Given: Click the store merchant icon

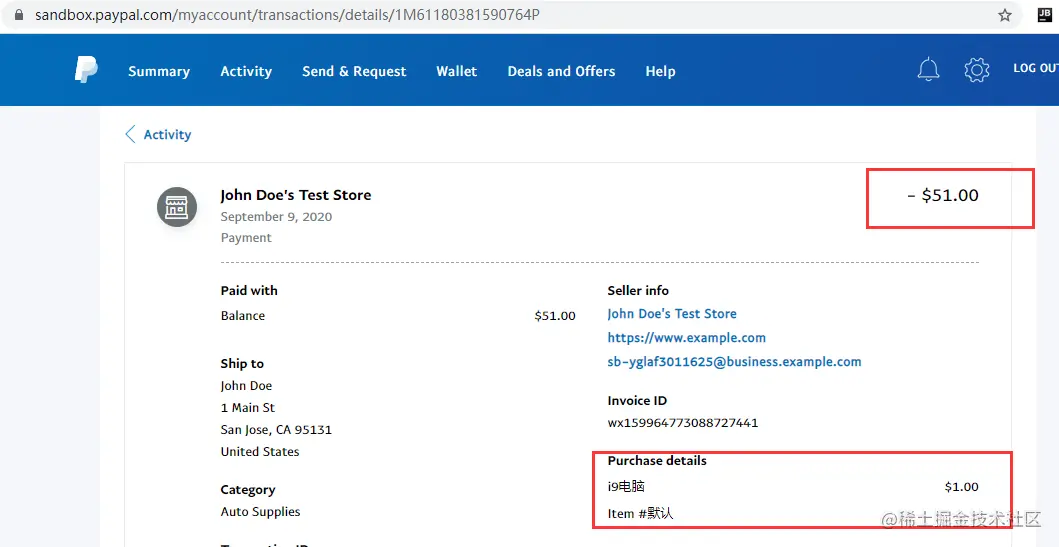Looking at the screenshot, I should [176, 207].
